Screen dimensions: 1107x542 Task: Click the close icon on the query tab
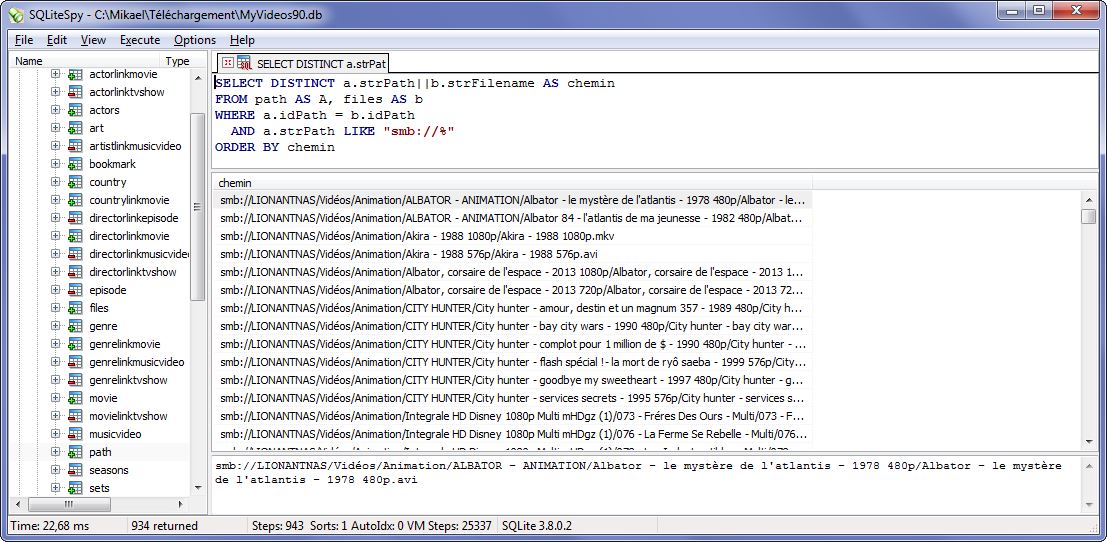(228, 63)
